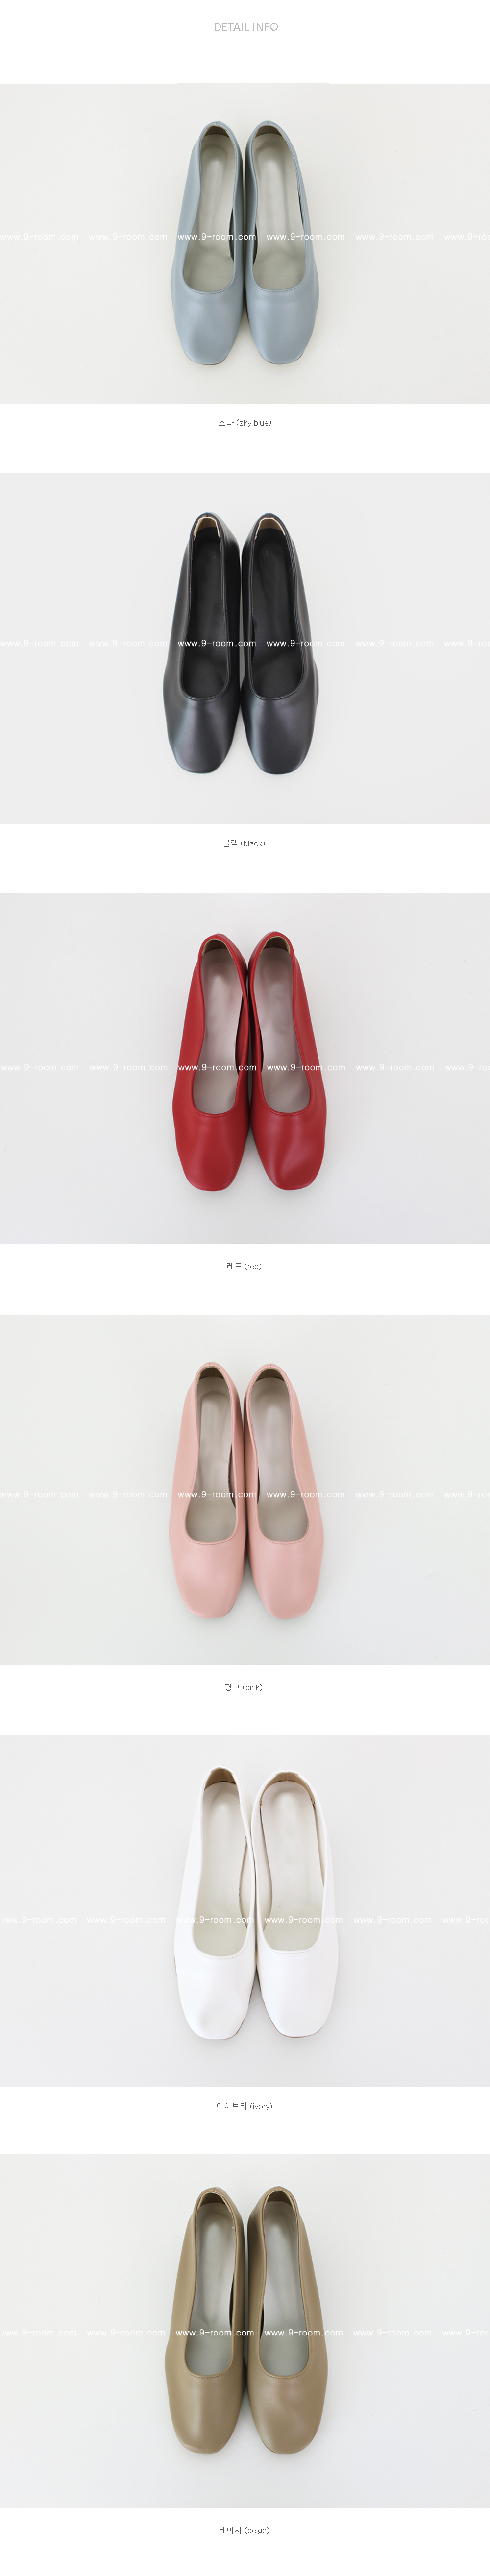Viewport: 490px width, 2576px height.
Task: Select the '블랙 (black)' caption
Action: [x=244, y=843]
